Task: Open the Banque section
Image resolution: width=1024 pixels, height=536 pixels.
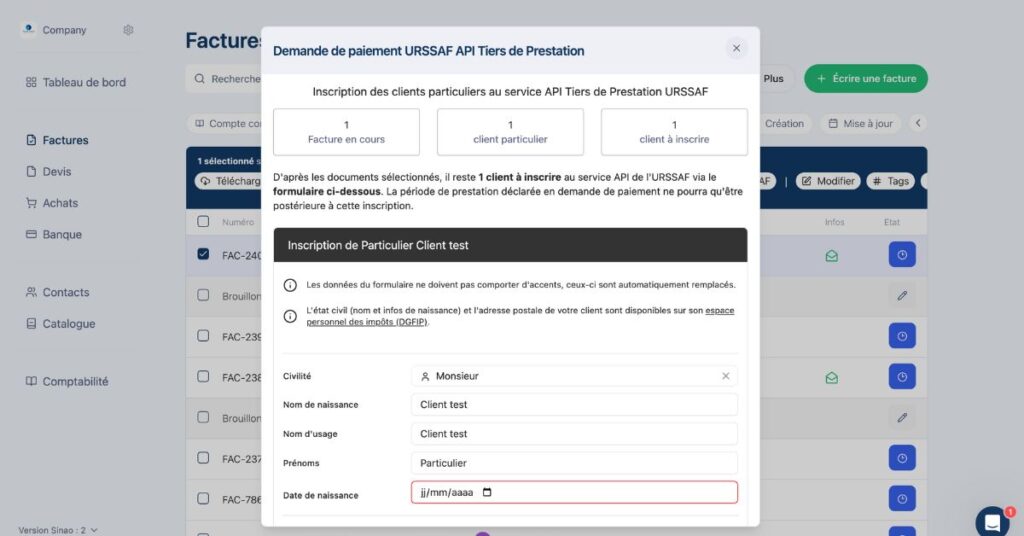Action: (62, 234)
